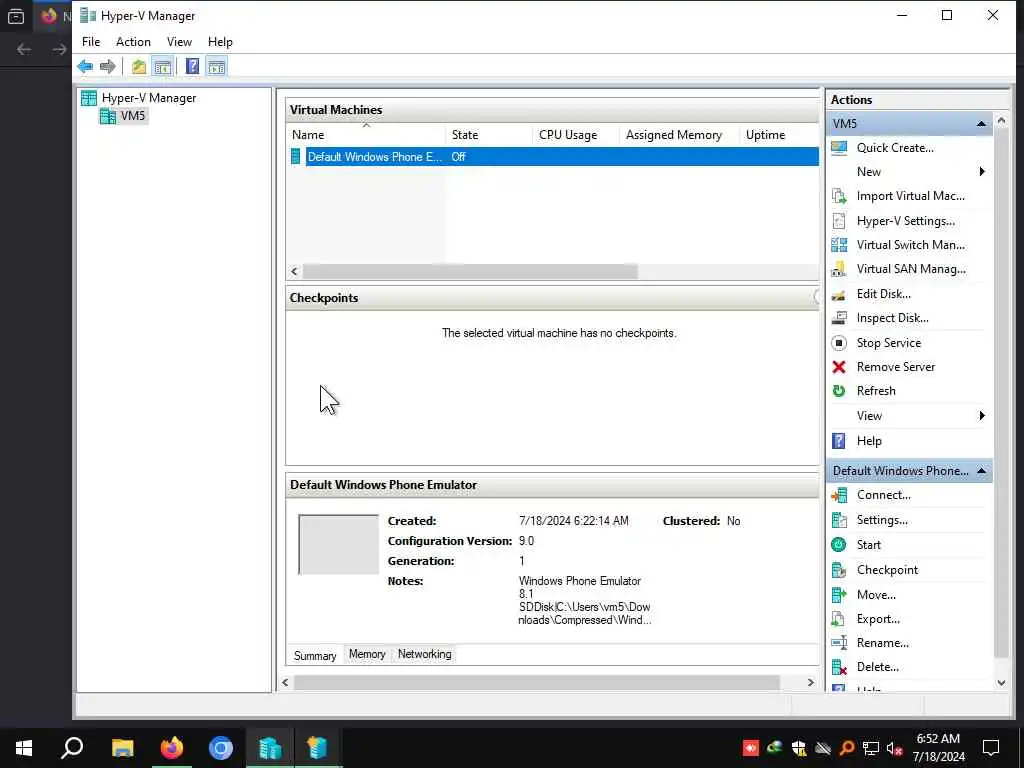Collapse the VM5 actions section
Viewport: 1024px width, 768px height.
[981, 123]
